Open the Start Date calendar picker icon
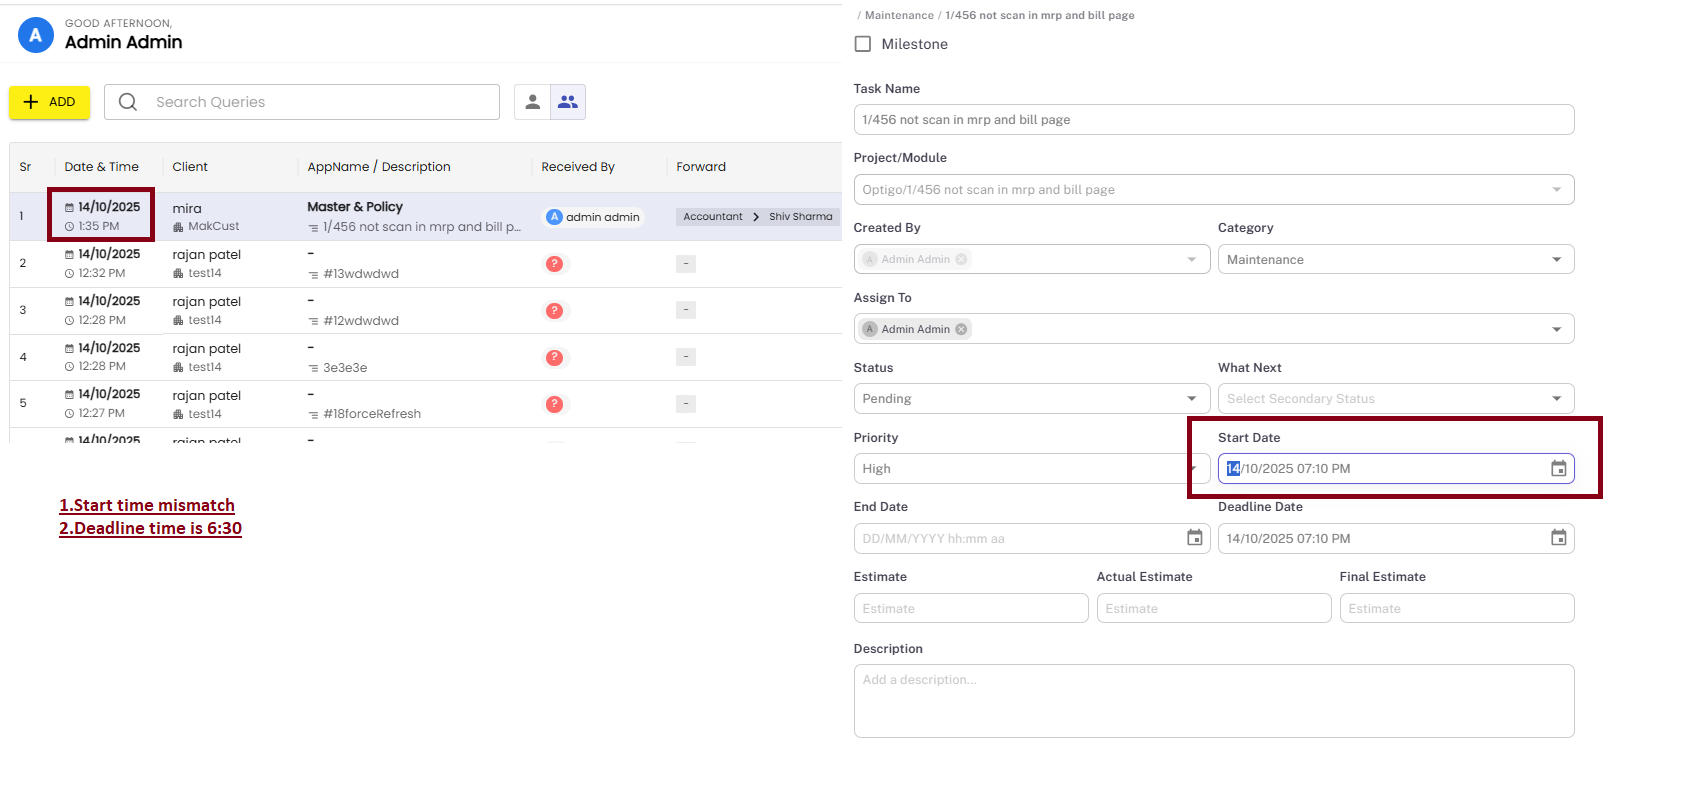Viewport: 1689px width, 804px height. click(x=1558, y=469)
